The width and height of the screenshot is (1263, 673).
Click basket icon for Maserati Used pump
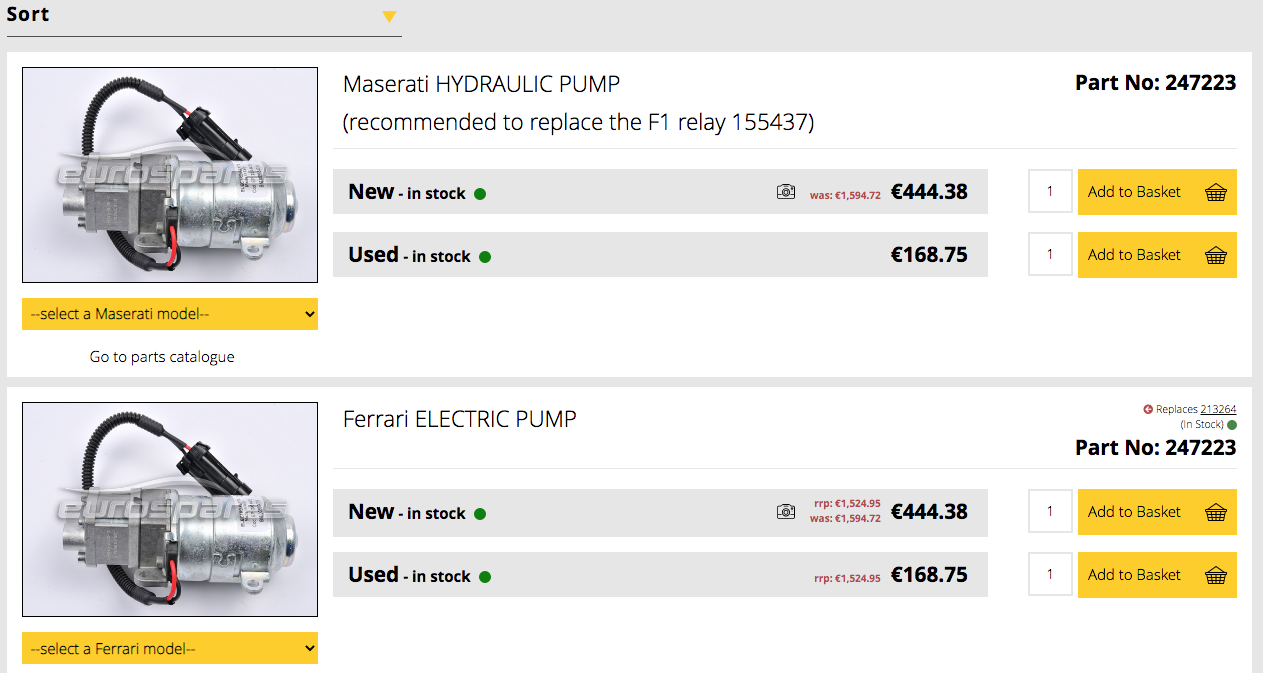click(1216, 256)
